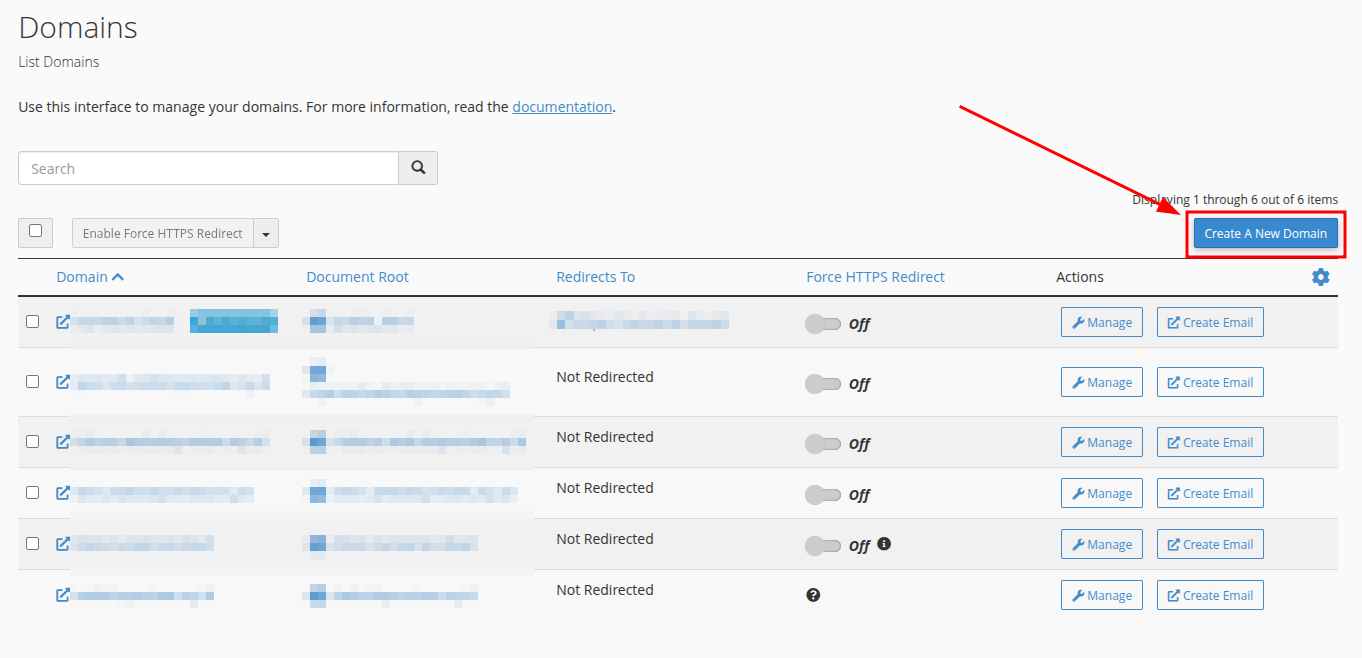
Task: Click external link icon in first domain row
Action: tap(63, 322)
